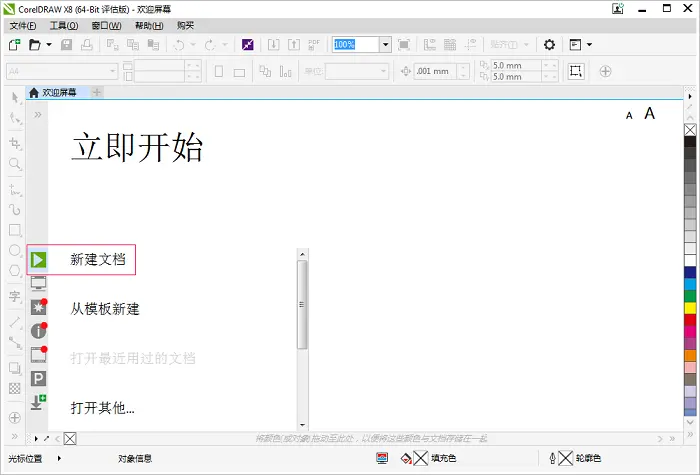
Task: Click the purple Search content icon
Action: [248, 44]
